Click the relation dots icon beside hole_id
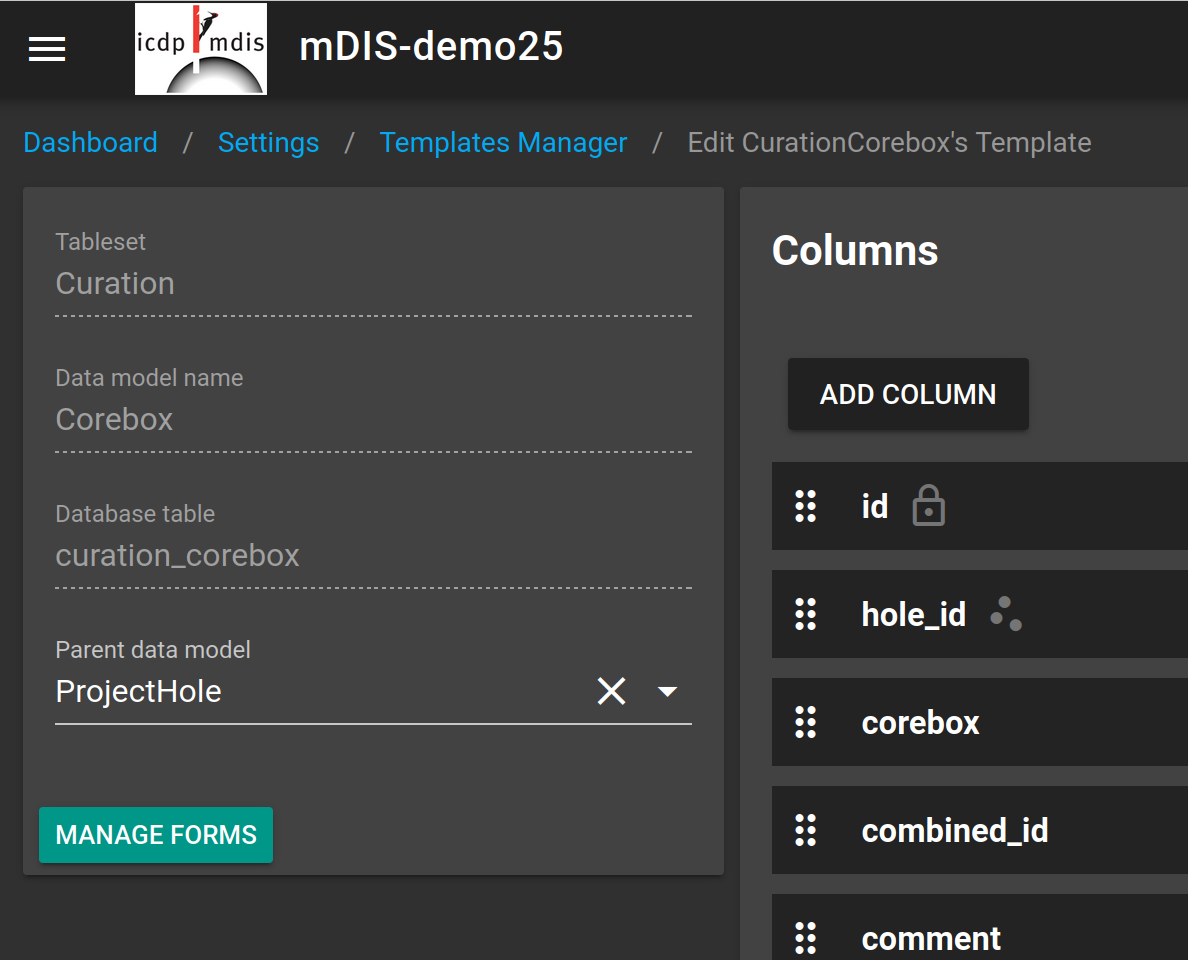1188x960 pixels. pyautogui.click(x=1006, y=614)
